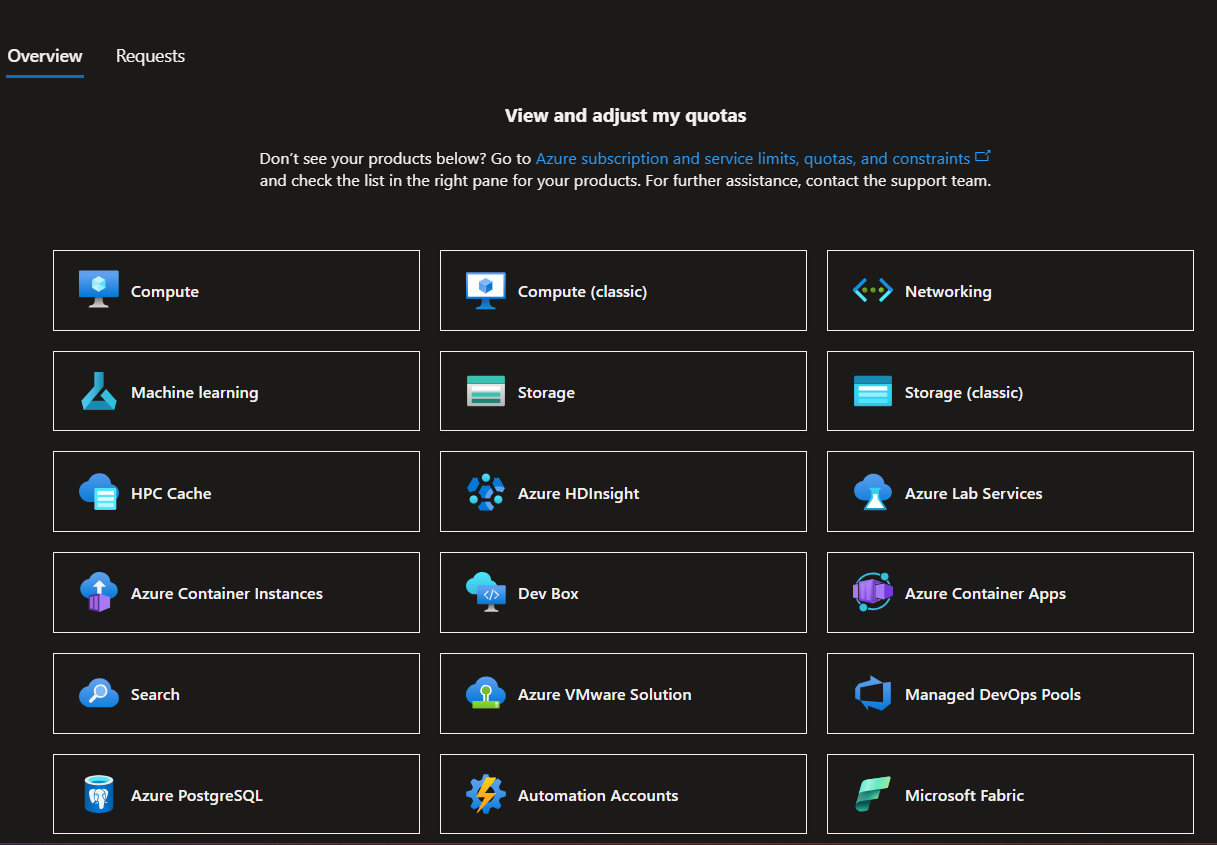The width and height of the screenshot is (1217, 845).
Task: Open the Search quota tile
Action: [236, 694]
